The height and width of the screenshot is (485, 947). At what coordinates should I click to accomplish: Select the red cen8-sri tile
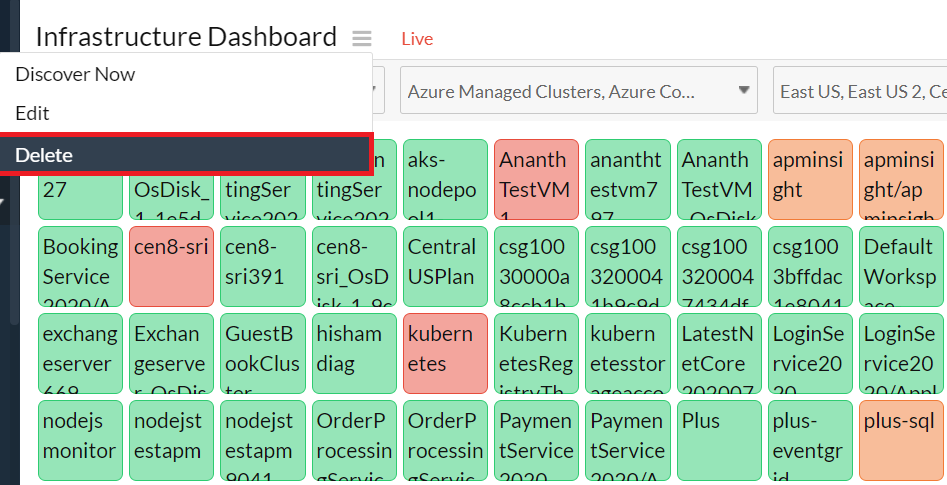[170, 266]
